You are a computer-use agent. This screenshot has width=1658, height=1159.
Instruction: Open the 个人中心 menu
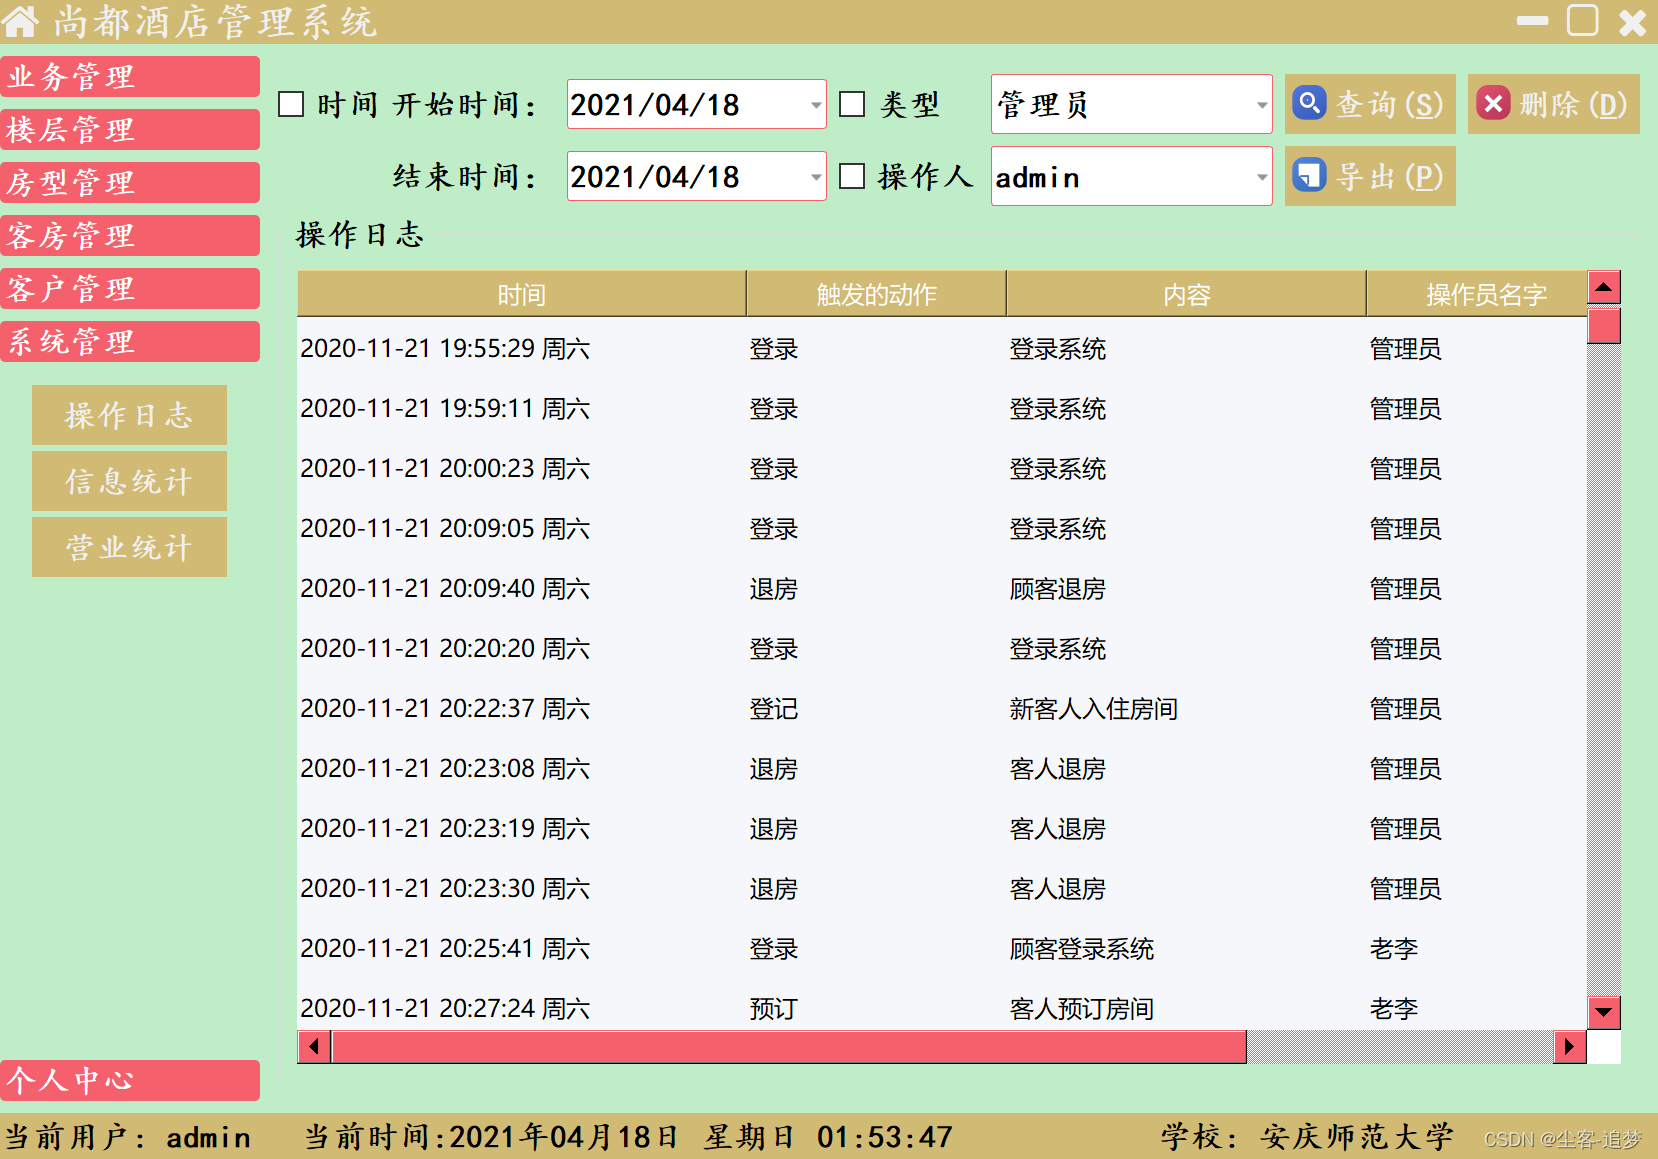130,1080
